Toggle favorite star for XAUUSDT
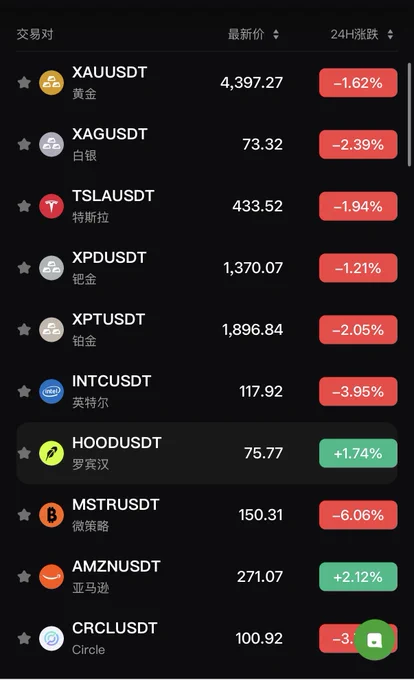414x680 pixels. coord(24,82)
